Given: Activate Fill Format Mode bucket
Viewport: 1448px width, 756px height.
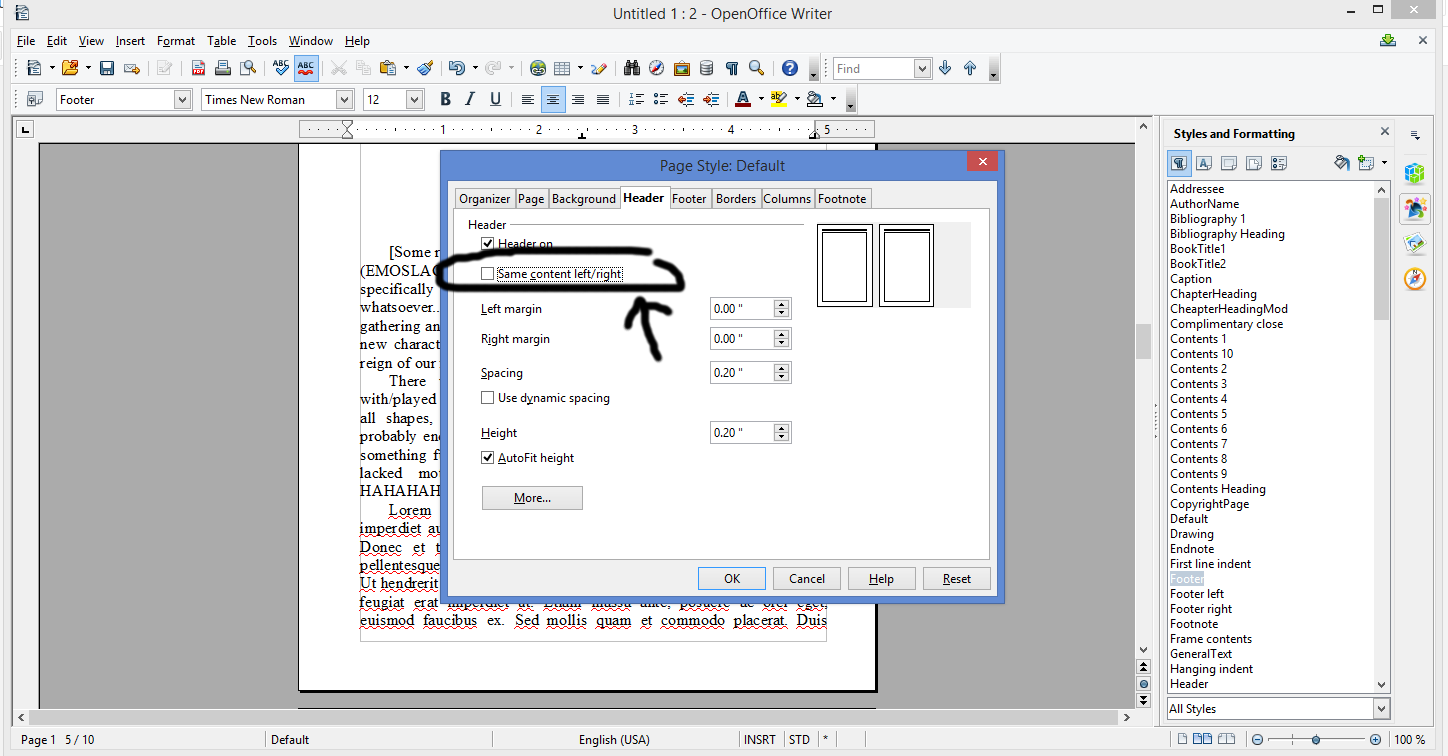Looking at the screenshot, I should pyautogui.click(x=1343, y=163).
